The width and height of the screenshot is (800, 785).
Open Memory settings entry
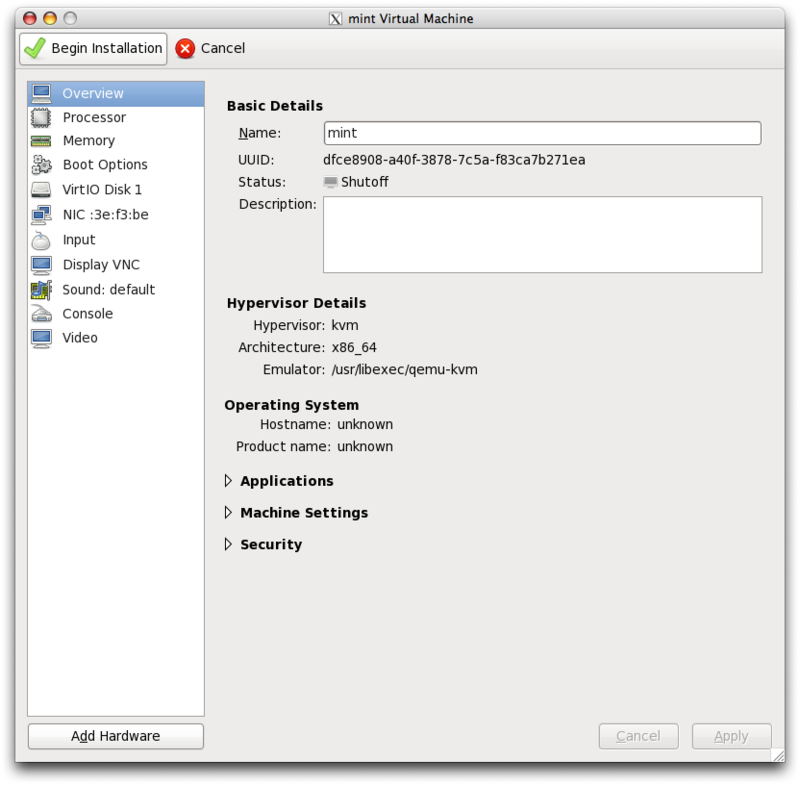116,141
